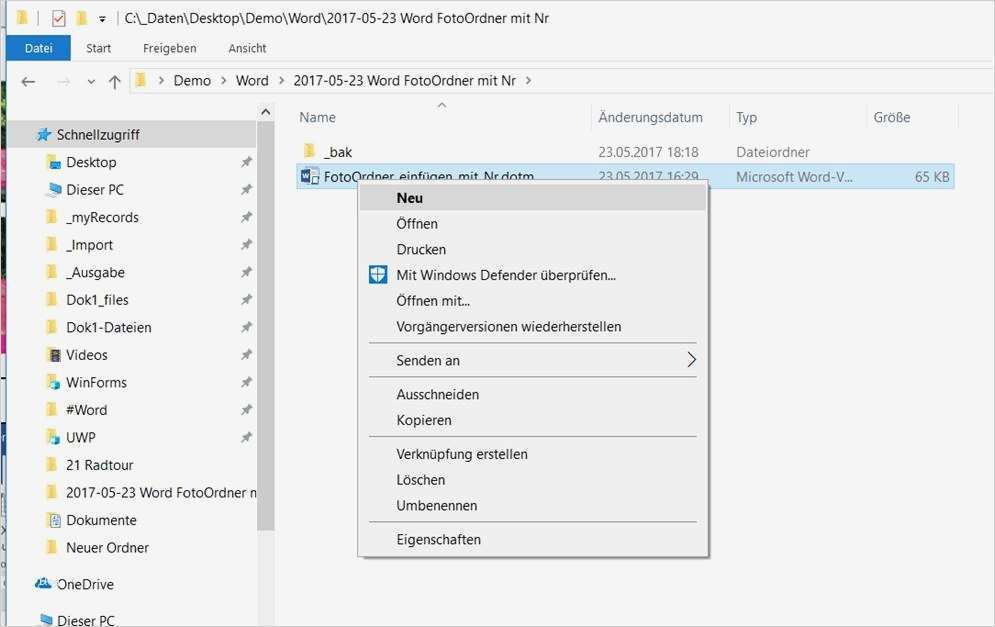995x627 pixels.
Task: Click the Windows Defender shield icon
Action: pyautogui.click(x=378, y=275)
